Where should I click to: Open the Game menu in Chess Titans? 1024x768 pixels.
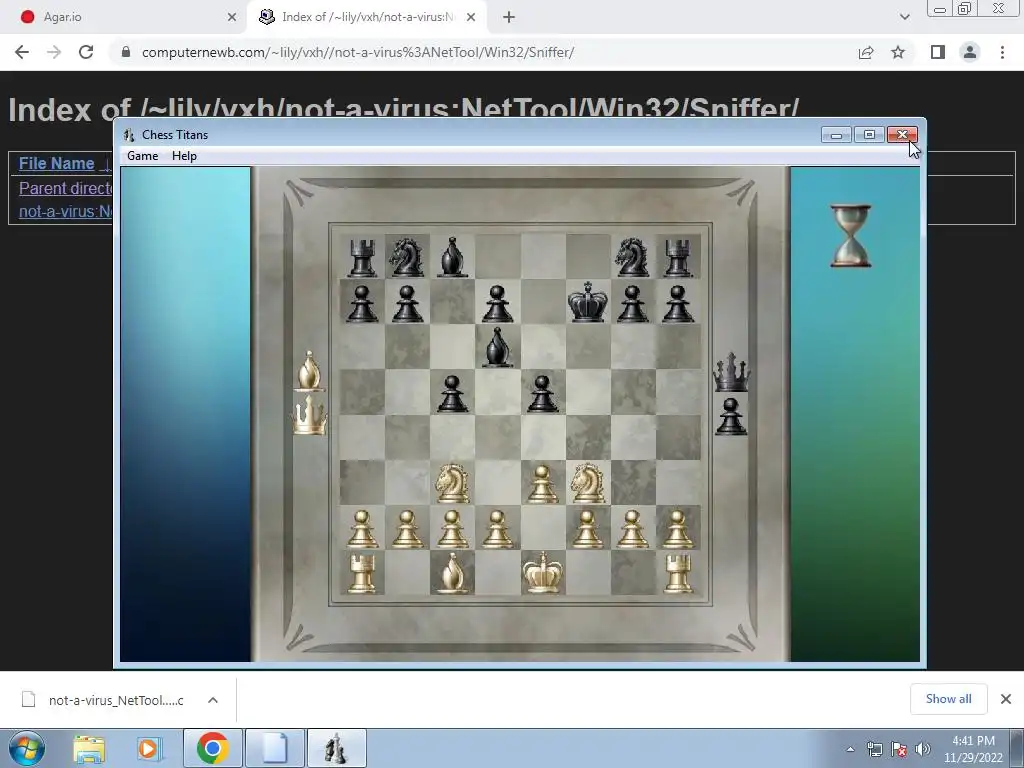(x=142, y=156)
